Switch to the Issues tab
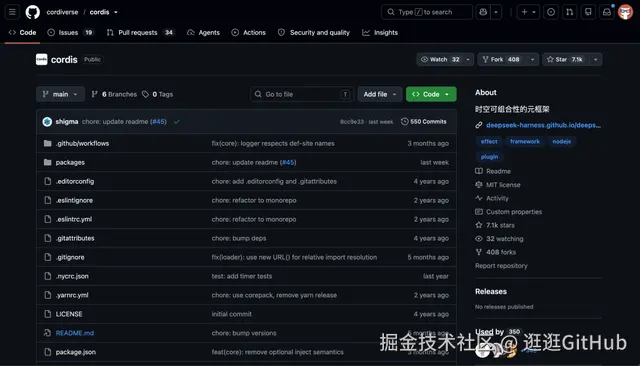 tap(71, 33)
